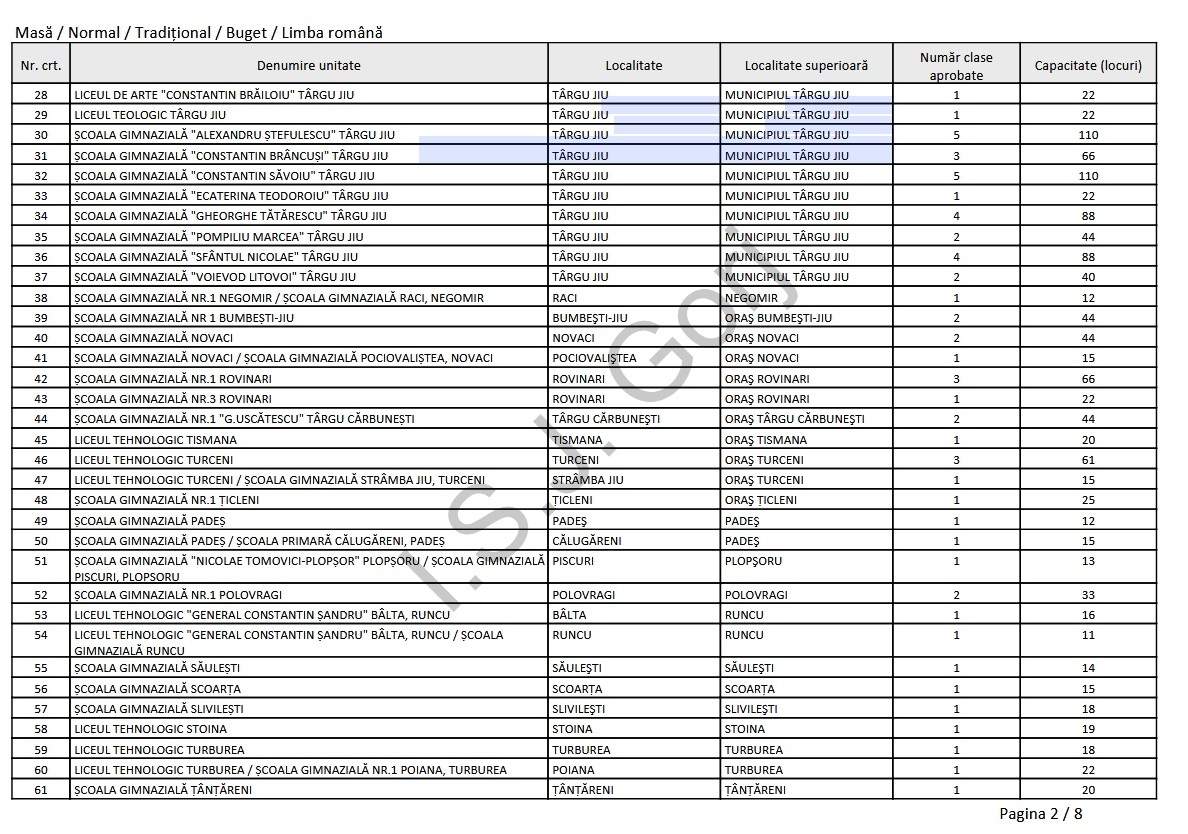Click the "Localitate superioară" column header

[x=806, y=66]
